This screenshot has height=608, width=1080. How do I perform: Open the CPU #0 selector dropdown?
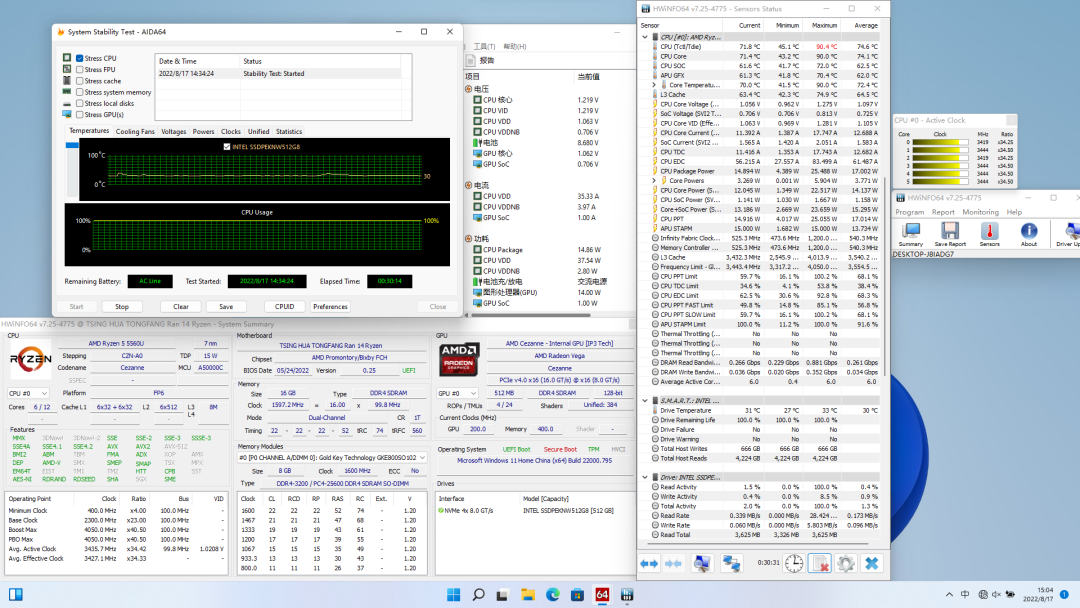(x=28, y=393)
